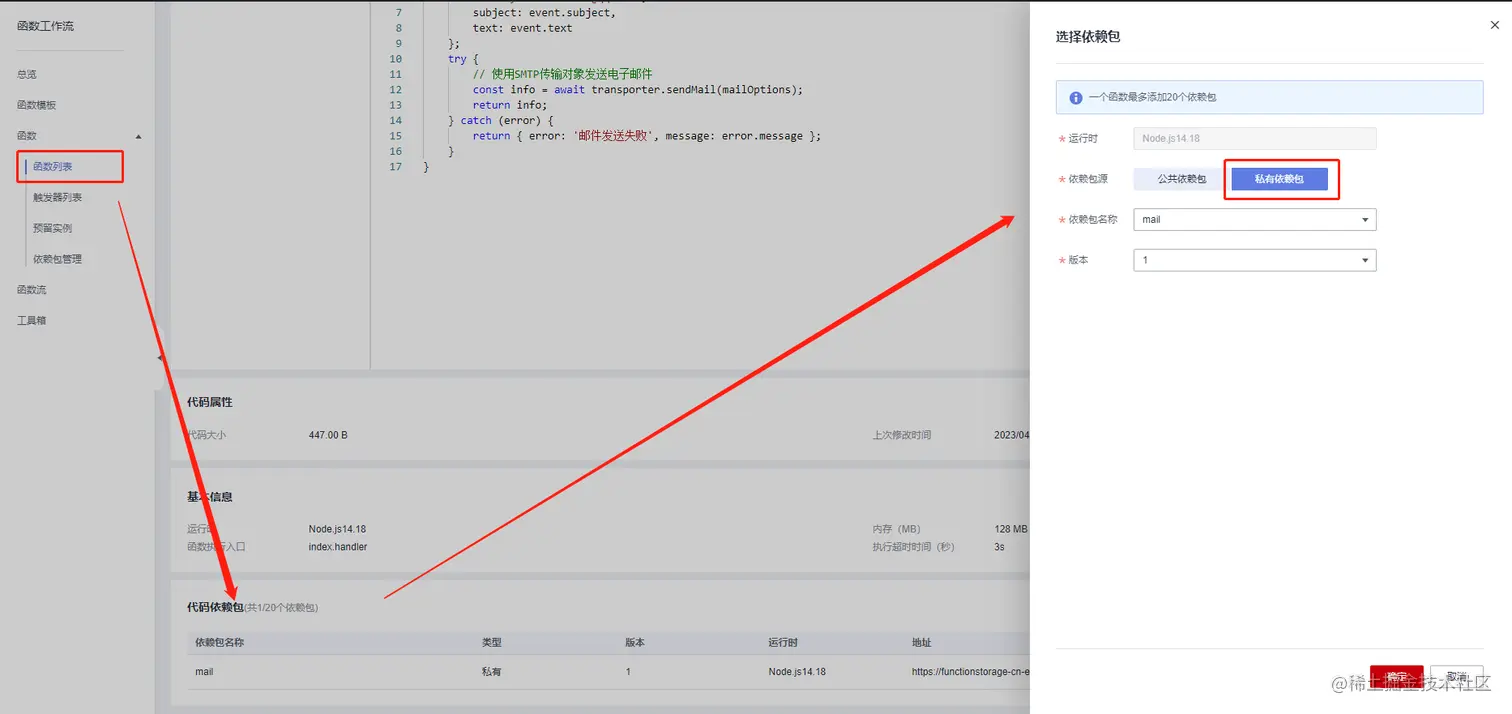Click the 代码属性 section heading
Viewport: 1512px width, 714px height.
coord(210,402)
